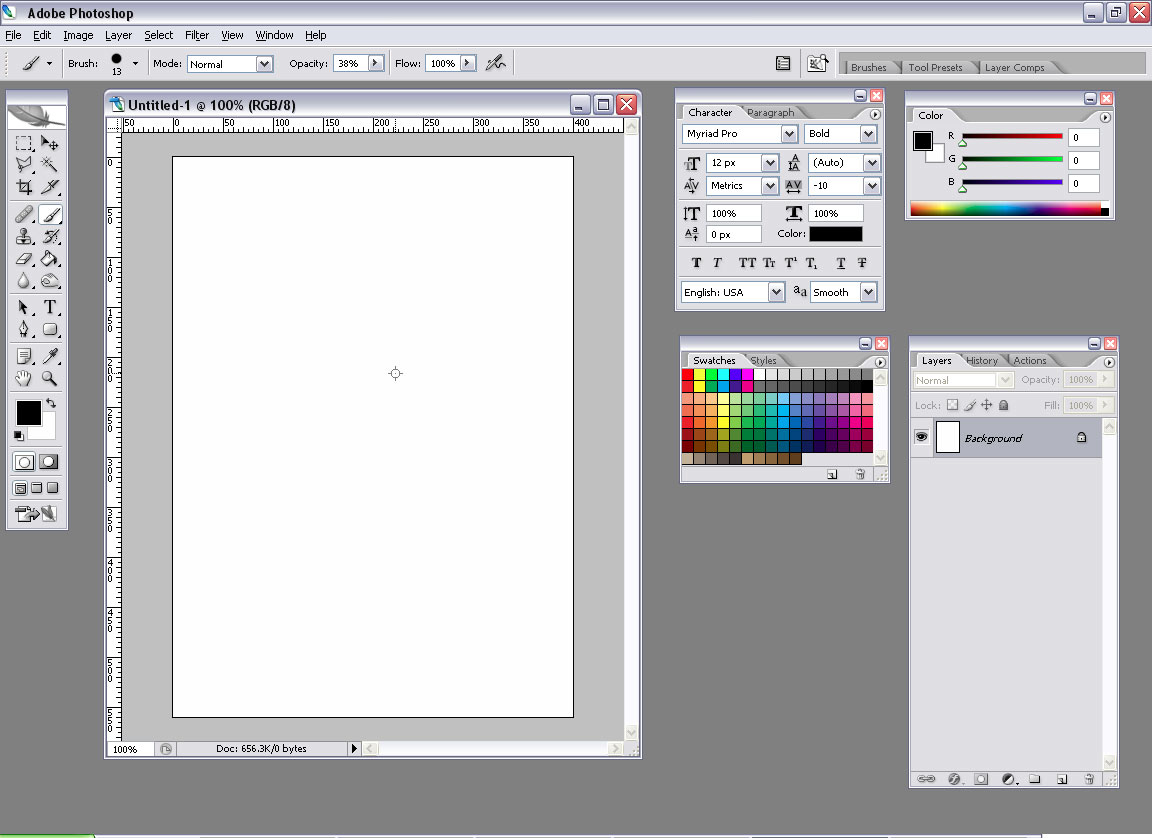This screenshot has height=838, width=1152.
Task: Toggle Underline style in Character panel
Action: (840, 263)
